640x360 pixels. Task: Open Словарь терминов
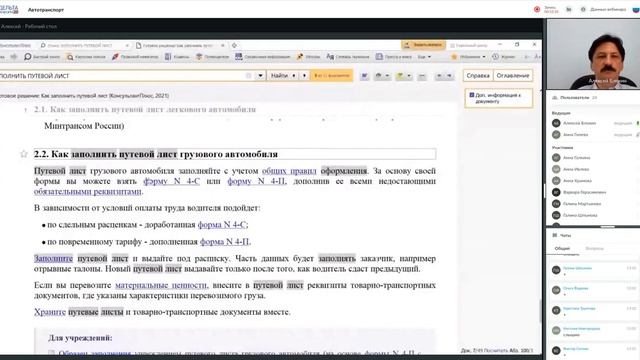click(x=347, y=57)
